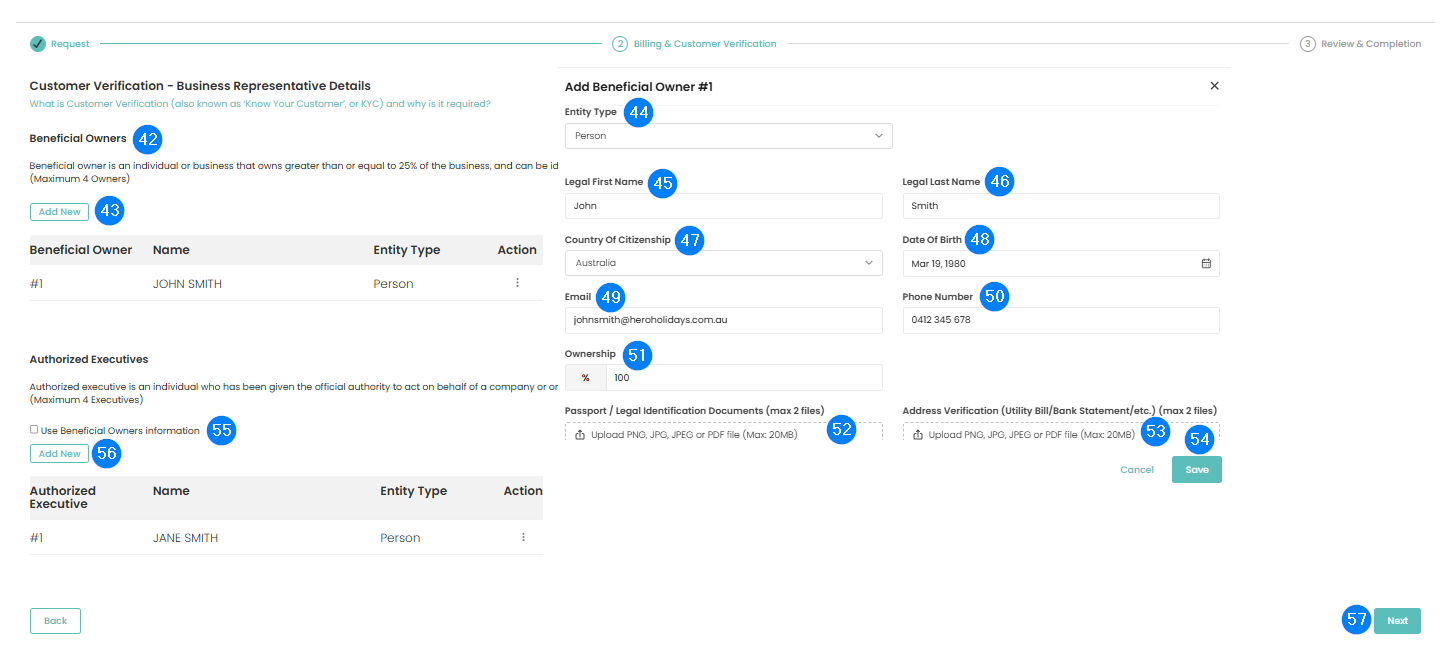The width and height of the screenshot is (1446, 648).
Task: Click the Review & Completion step number icon
Action: [1307, 44]
